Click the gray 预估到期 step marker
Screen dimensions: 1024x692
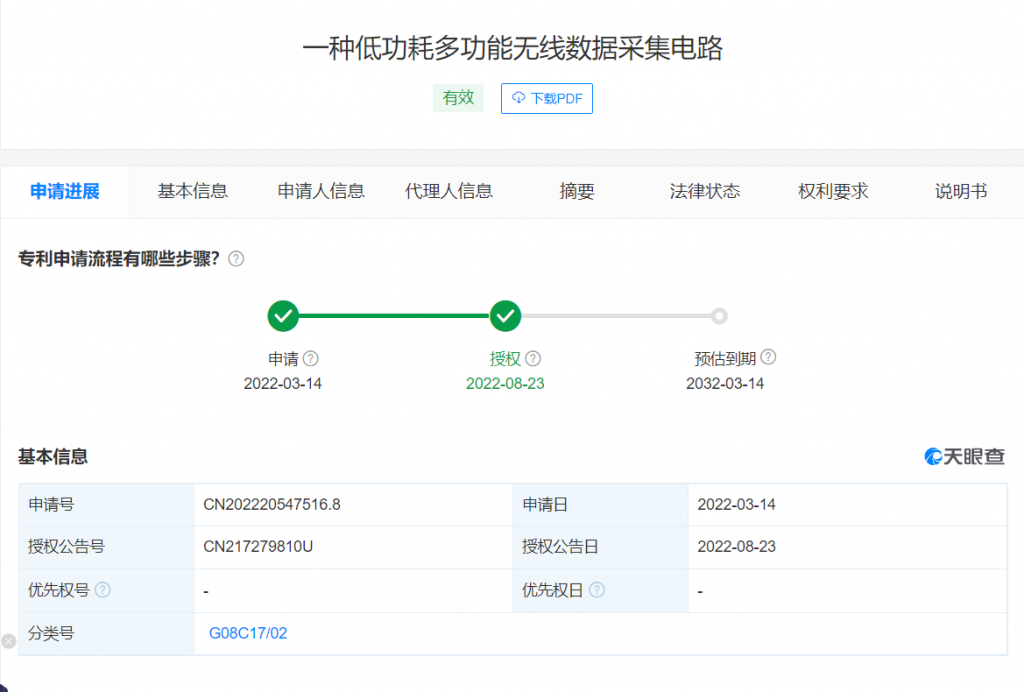click(x=719, y=316)
